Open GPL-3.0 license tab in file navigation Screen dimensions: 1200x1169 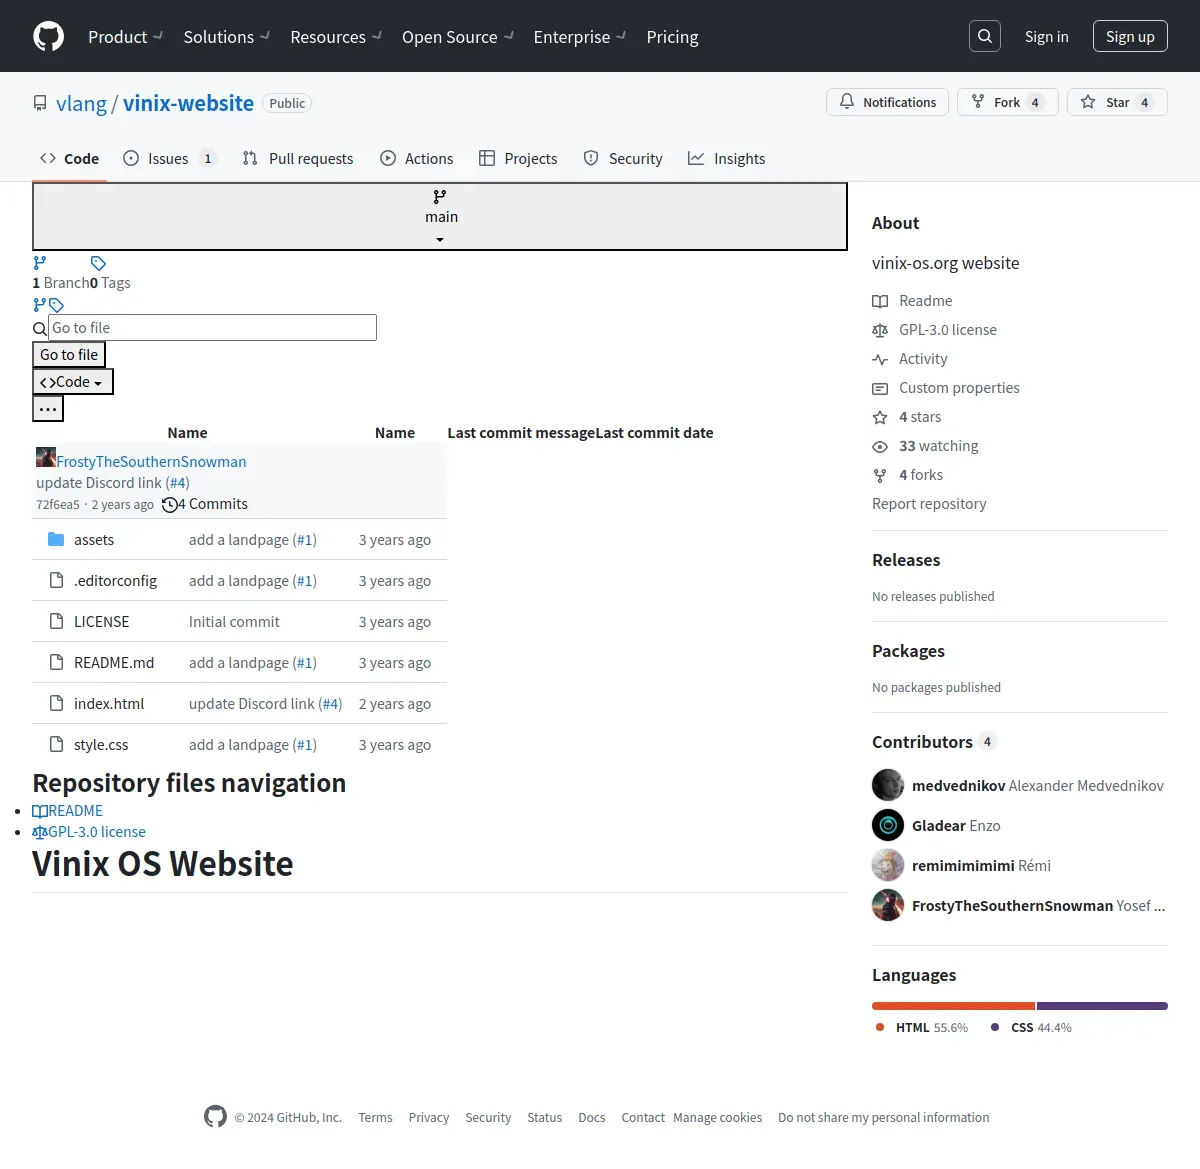pyautogui.click(x=89, y=832)
